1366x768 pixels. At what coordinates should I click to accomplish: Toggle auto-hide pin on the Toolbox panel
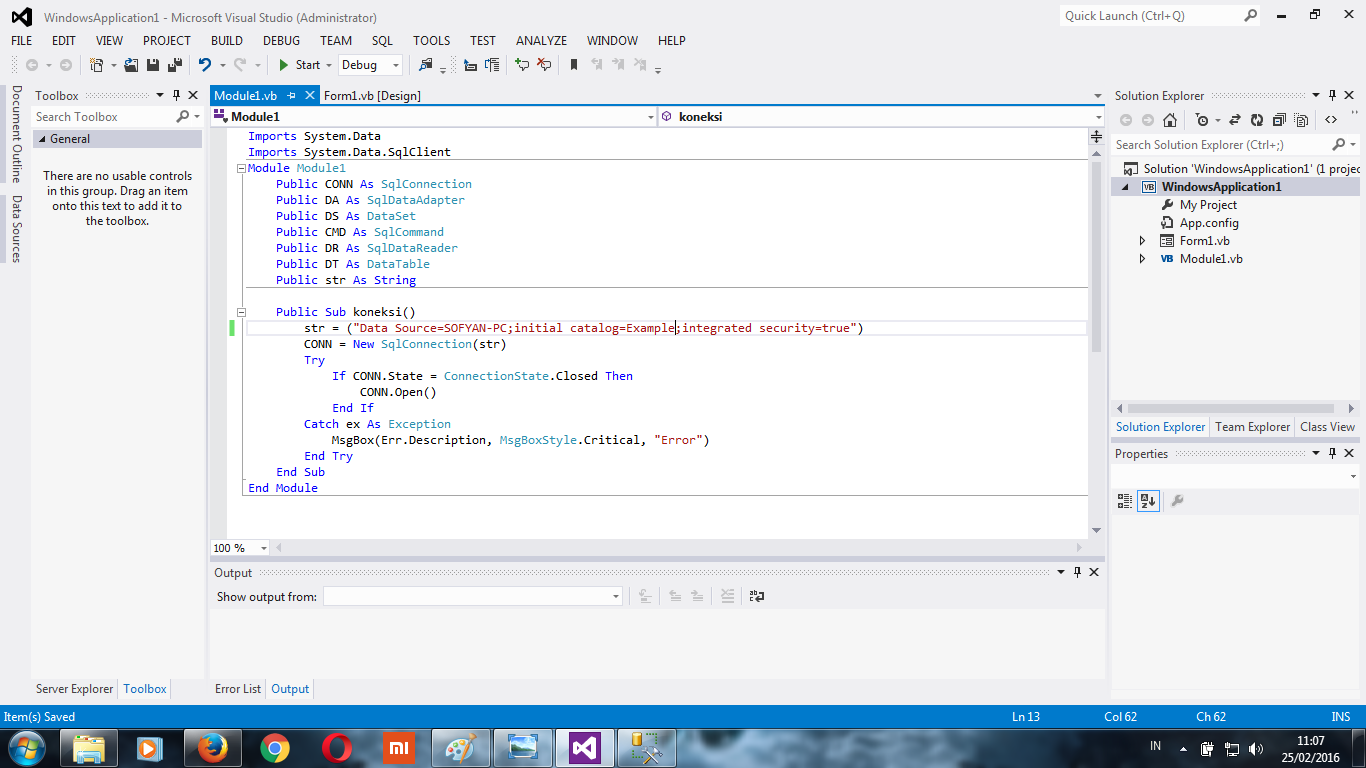[177, 96]
